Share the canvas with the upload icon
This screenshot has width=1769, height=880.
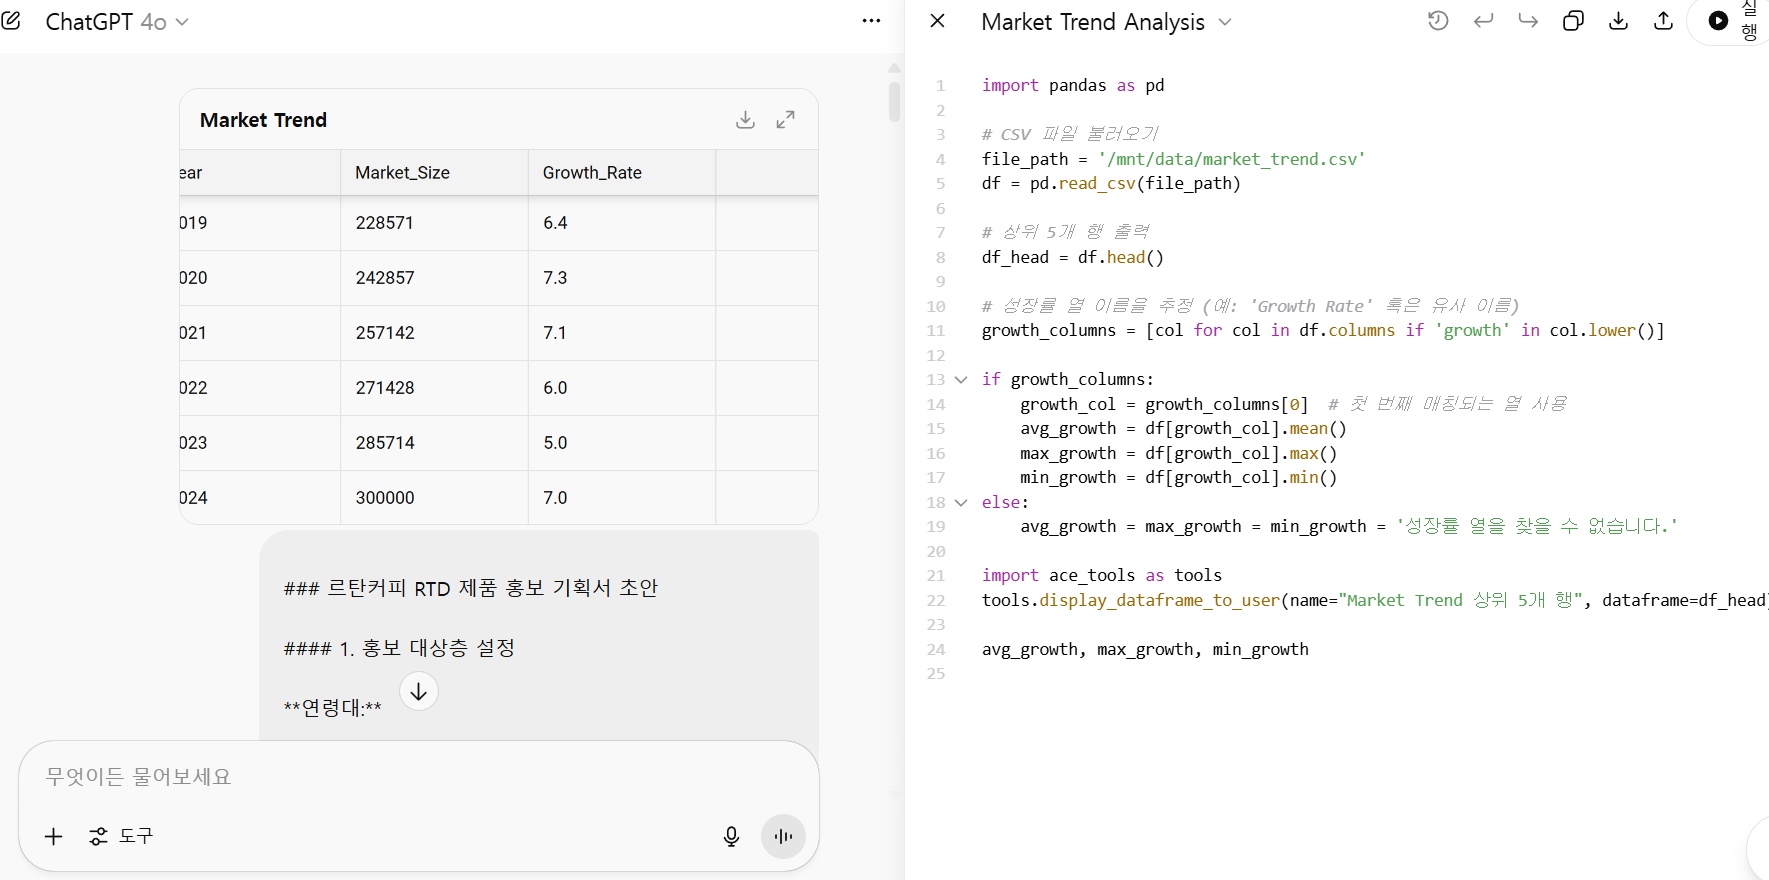click(1663, 21)
